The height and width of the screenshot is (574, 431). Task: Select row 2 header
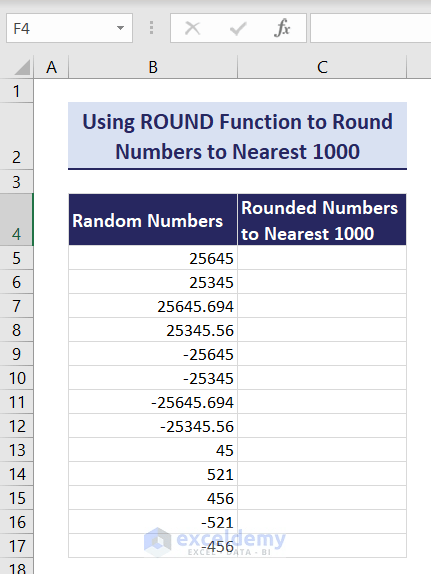(x=16, y=136)
